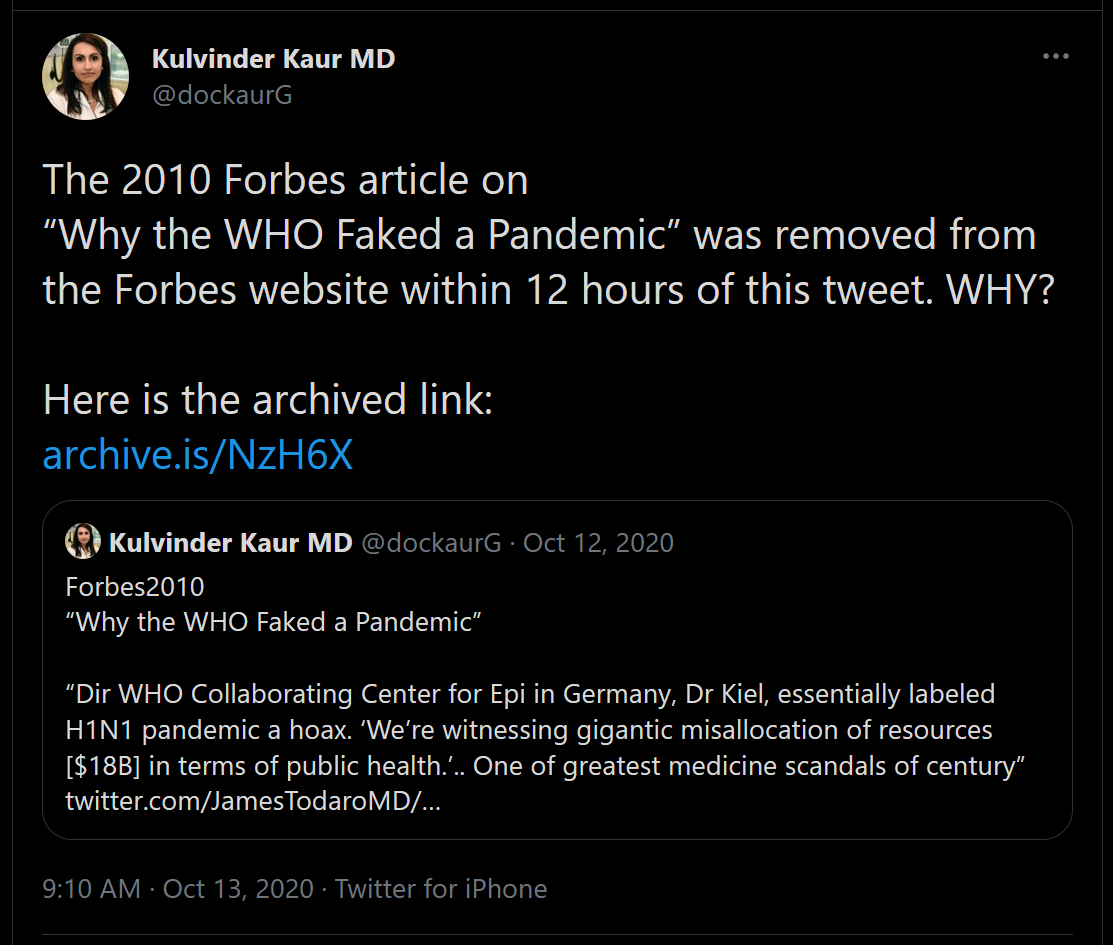Select 'Here is the archived link:' text
This screenshot has height=945, width=1113.
[268, 399]
